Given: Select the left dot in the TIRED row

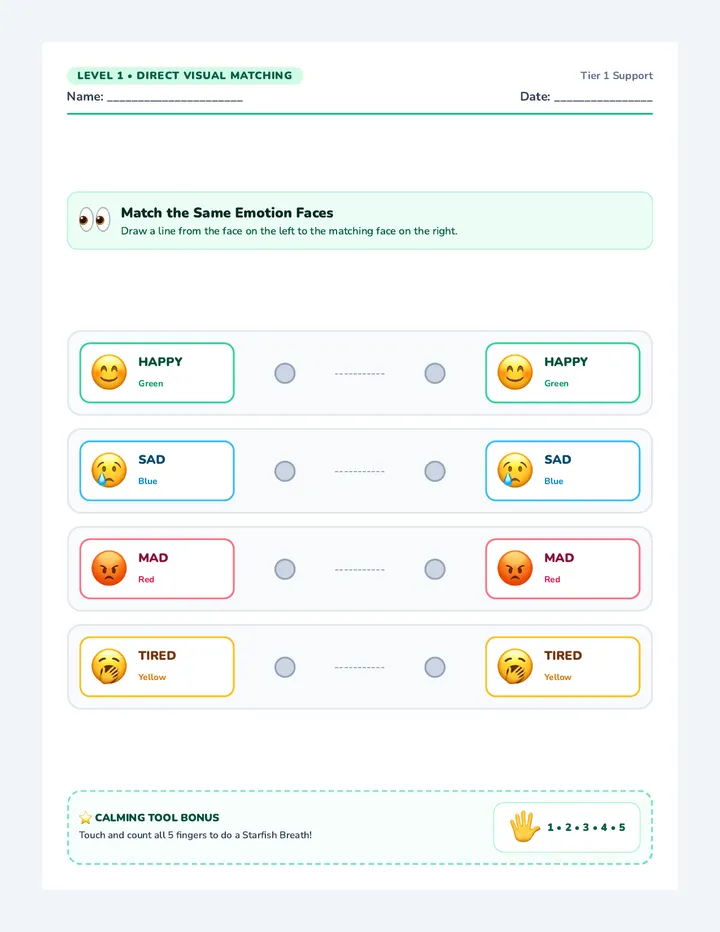Looking at the screenshot, I should 285,667.
